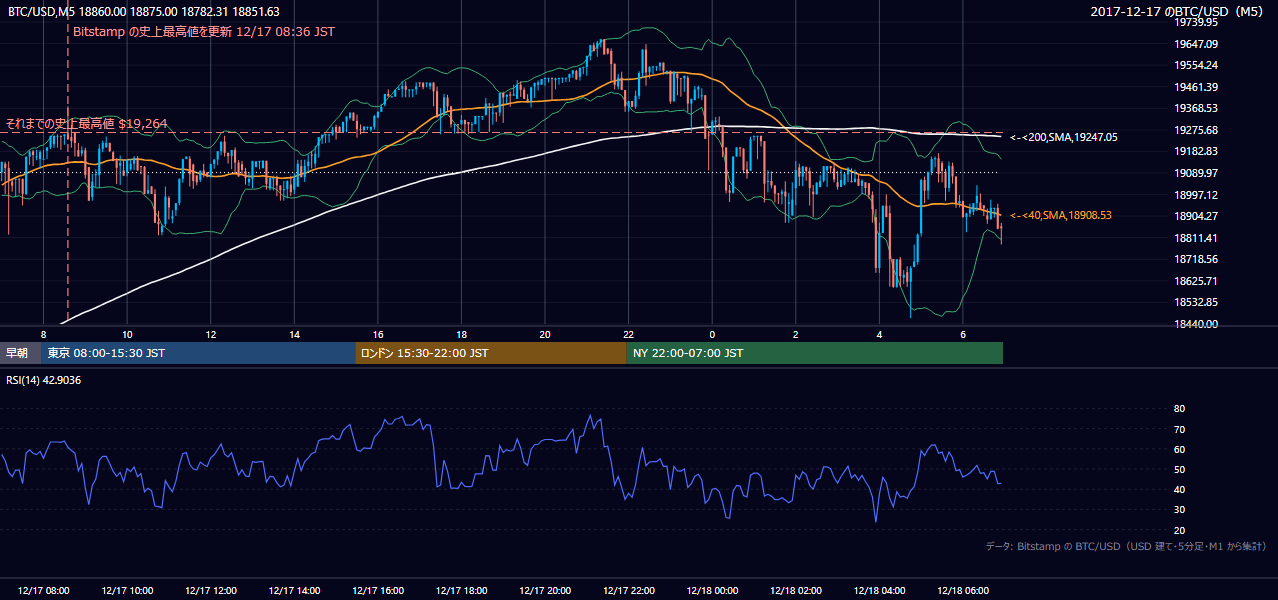This screenshot has height=600, width=1278.
Task: Click the bottom date label 12/17 08:00
Action: click(43, 591)
